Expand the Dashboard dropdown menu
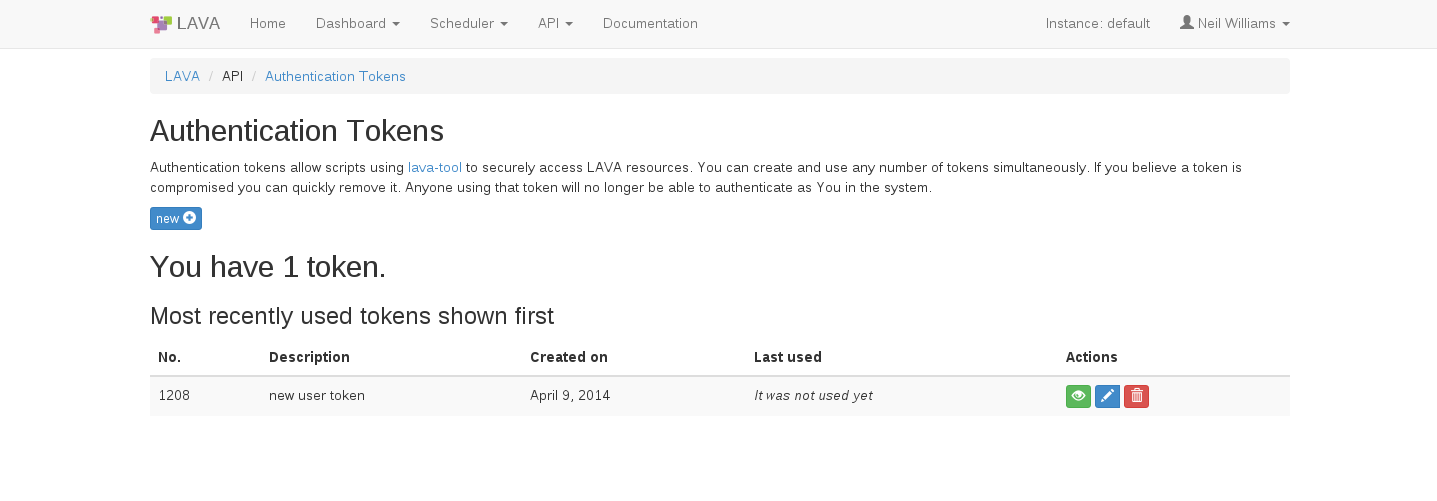 357,23
